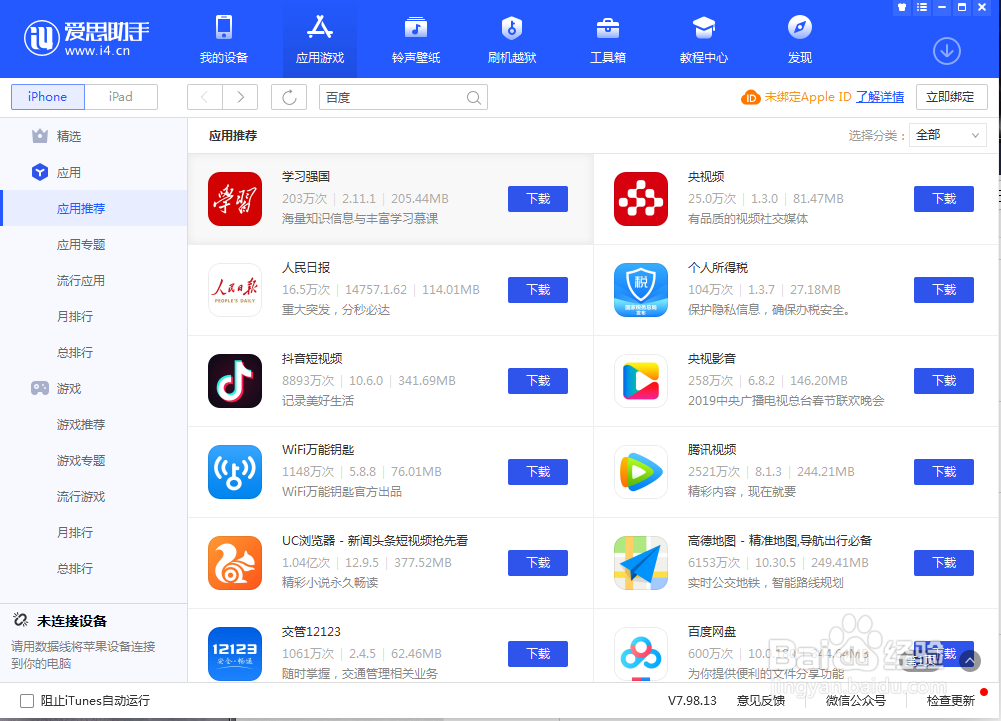Open the list menu icon in title bar
The height and width of the screenshot is (721, 1001).
click(x=921, y=8)
